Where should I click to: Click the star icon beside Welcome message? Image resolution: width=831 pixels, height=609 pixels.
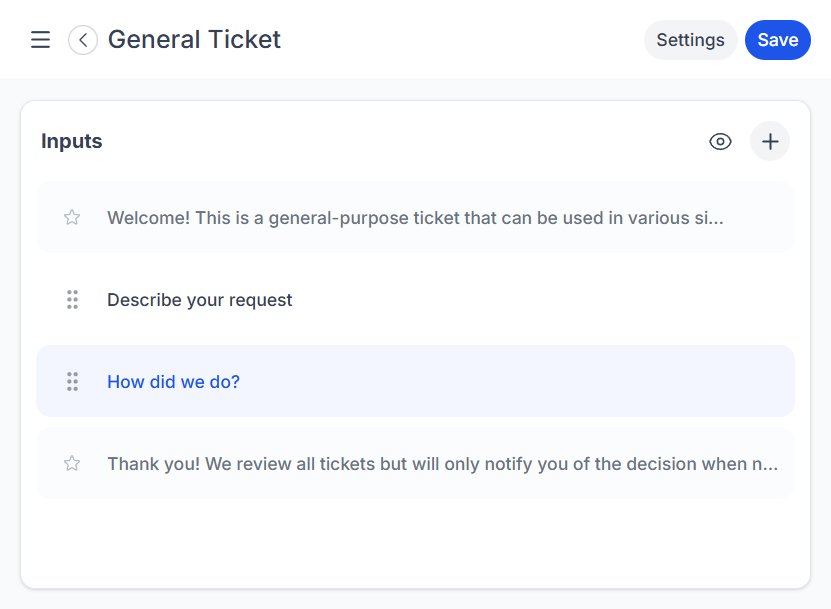tap(72, 217)
